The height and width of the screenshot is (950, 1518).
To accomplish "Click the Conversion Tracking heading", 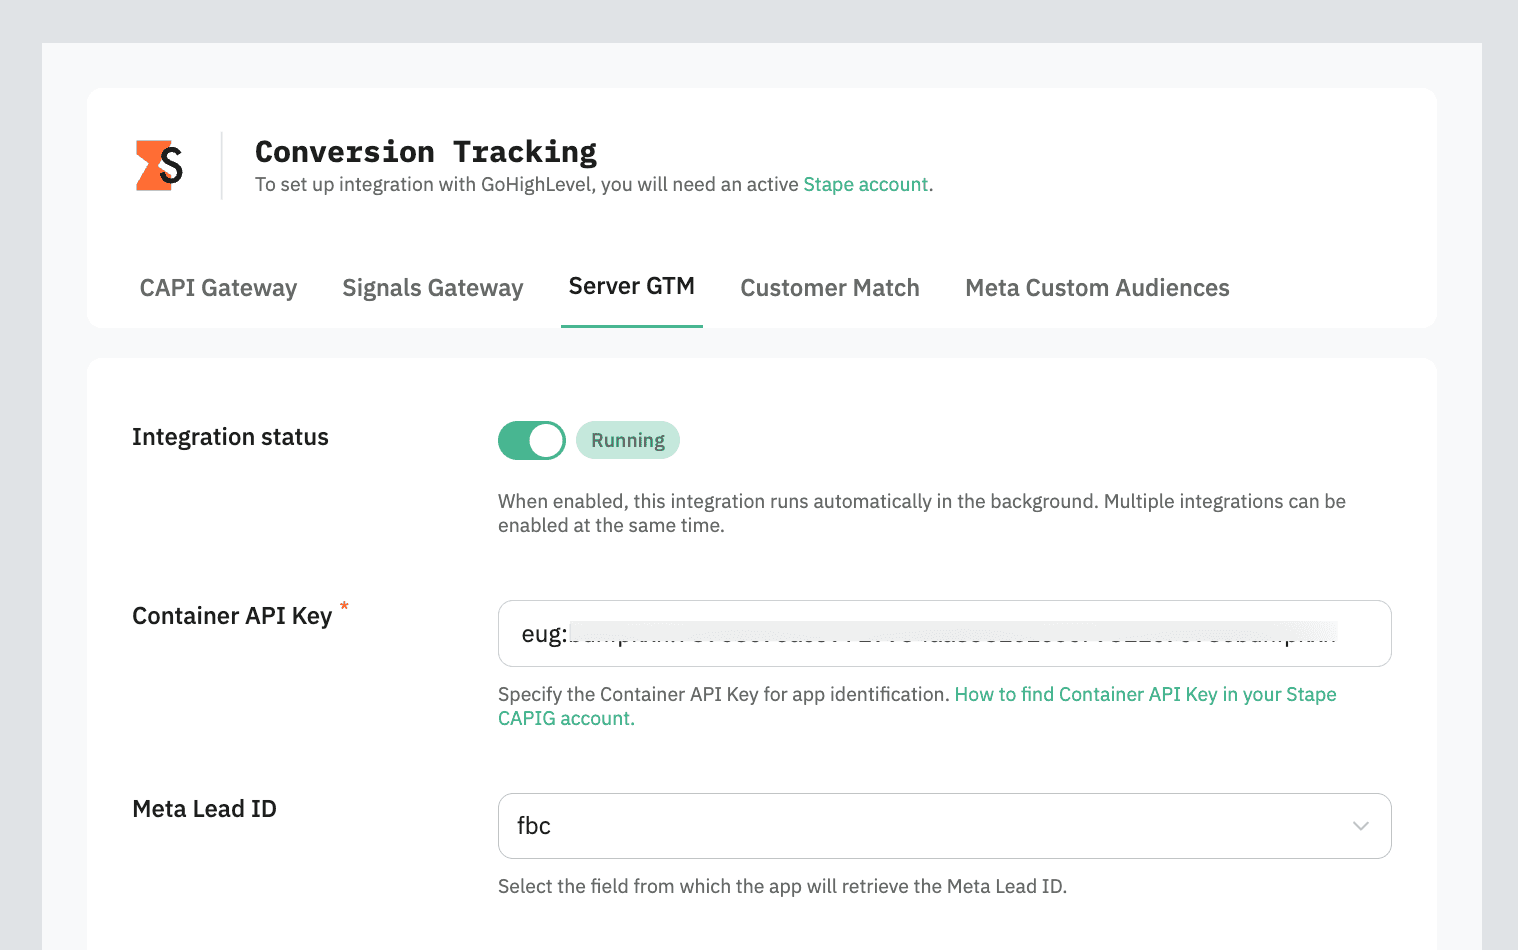I will 426,152.
